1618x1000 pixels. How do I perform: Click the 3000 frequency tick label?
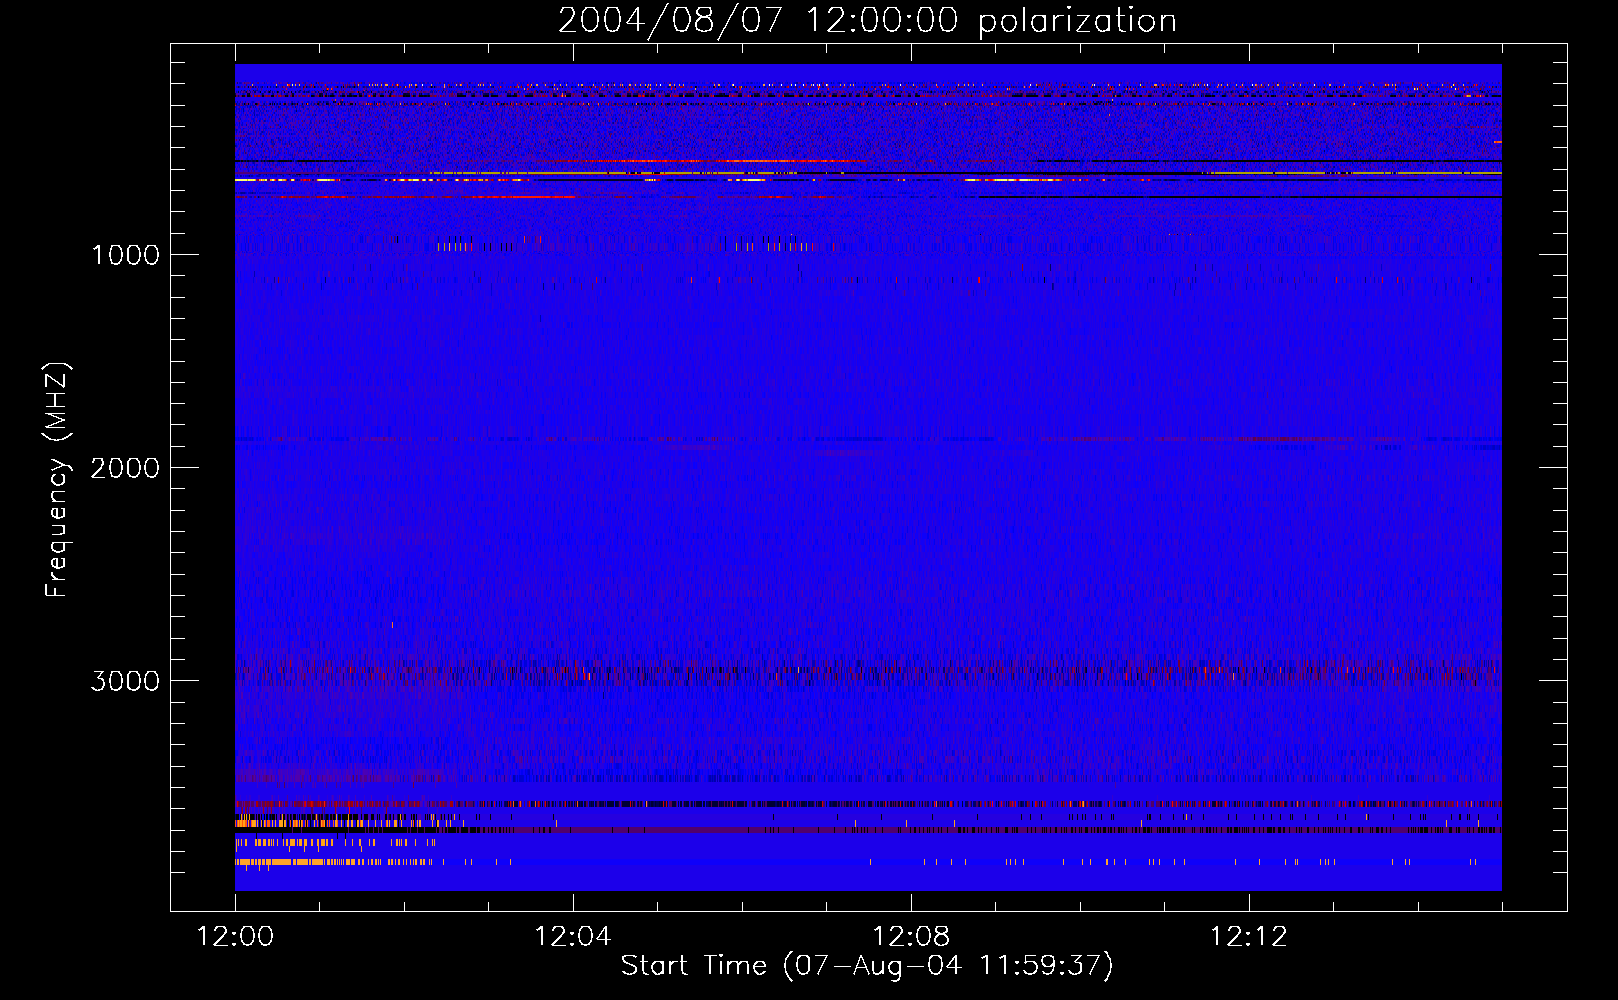(x=125, y=681)
